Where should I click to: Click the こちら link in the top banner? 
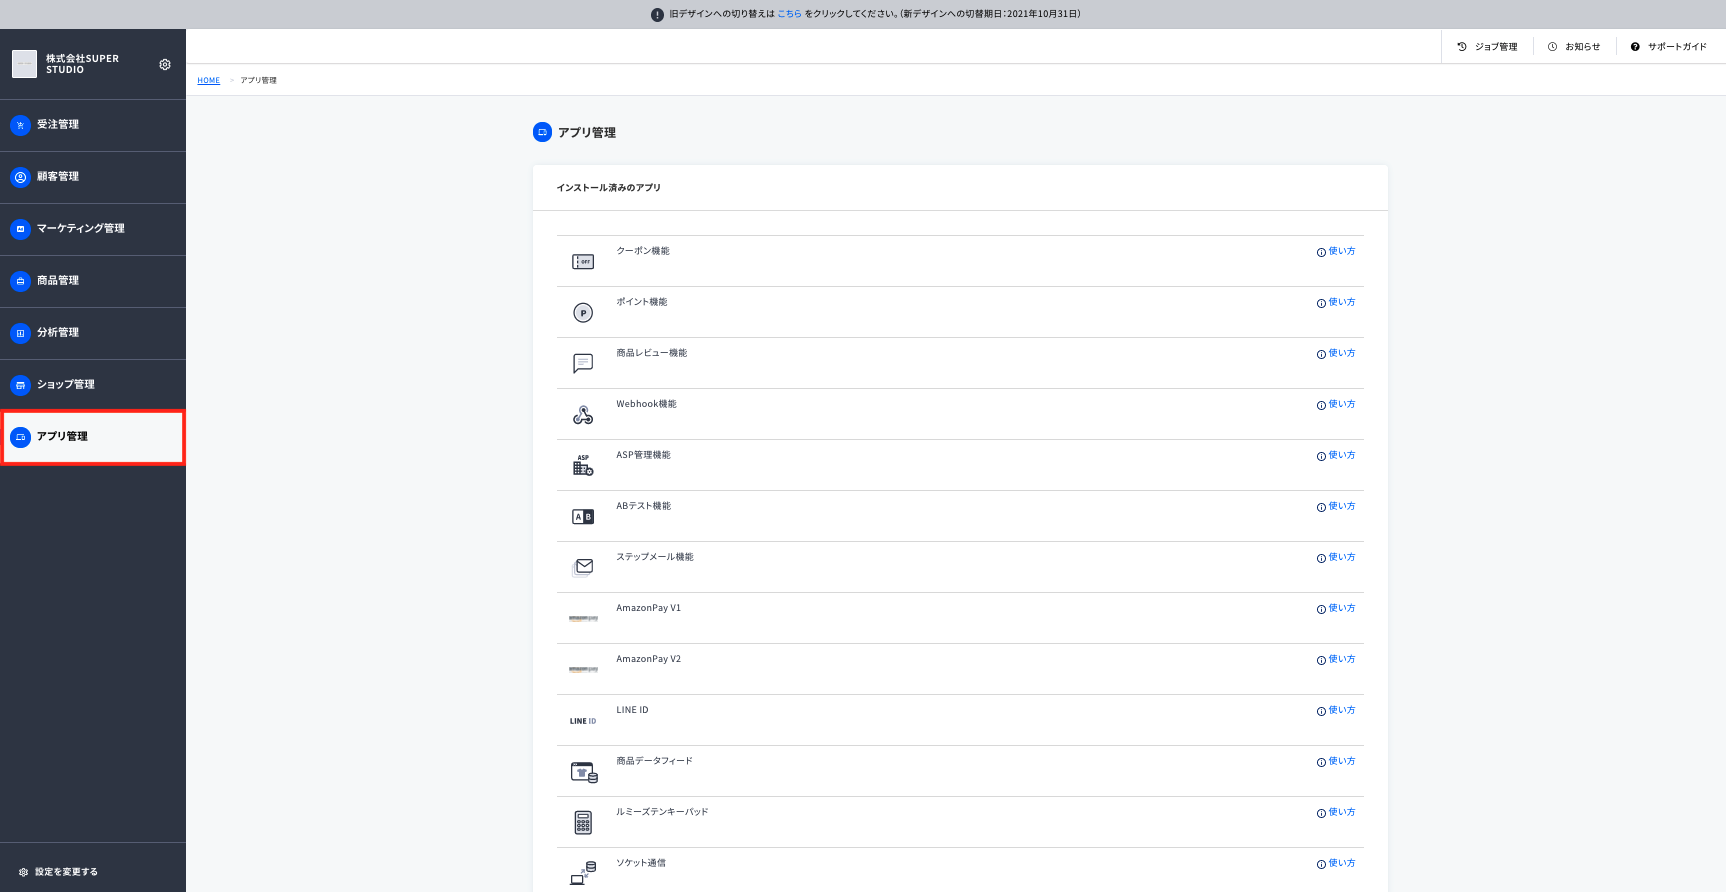[789, 14]
